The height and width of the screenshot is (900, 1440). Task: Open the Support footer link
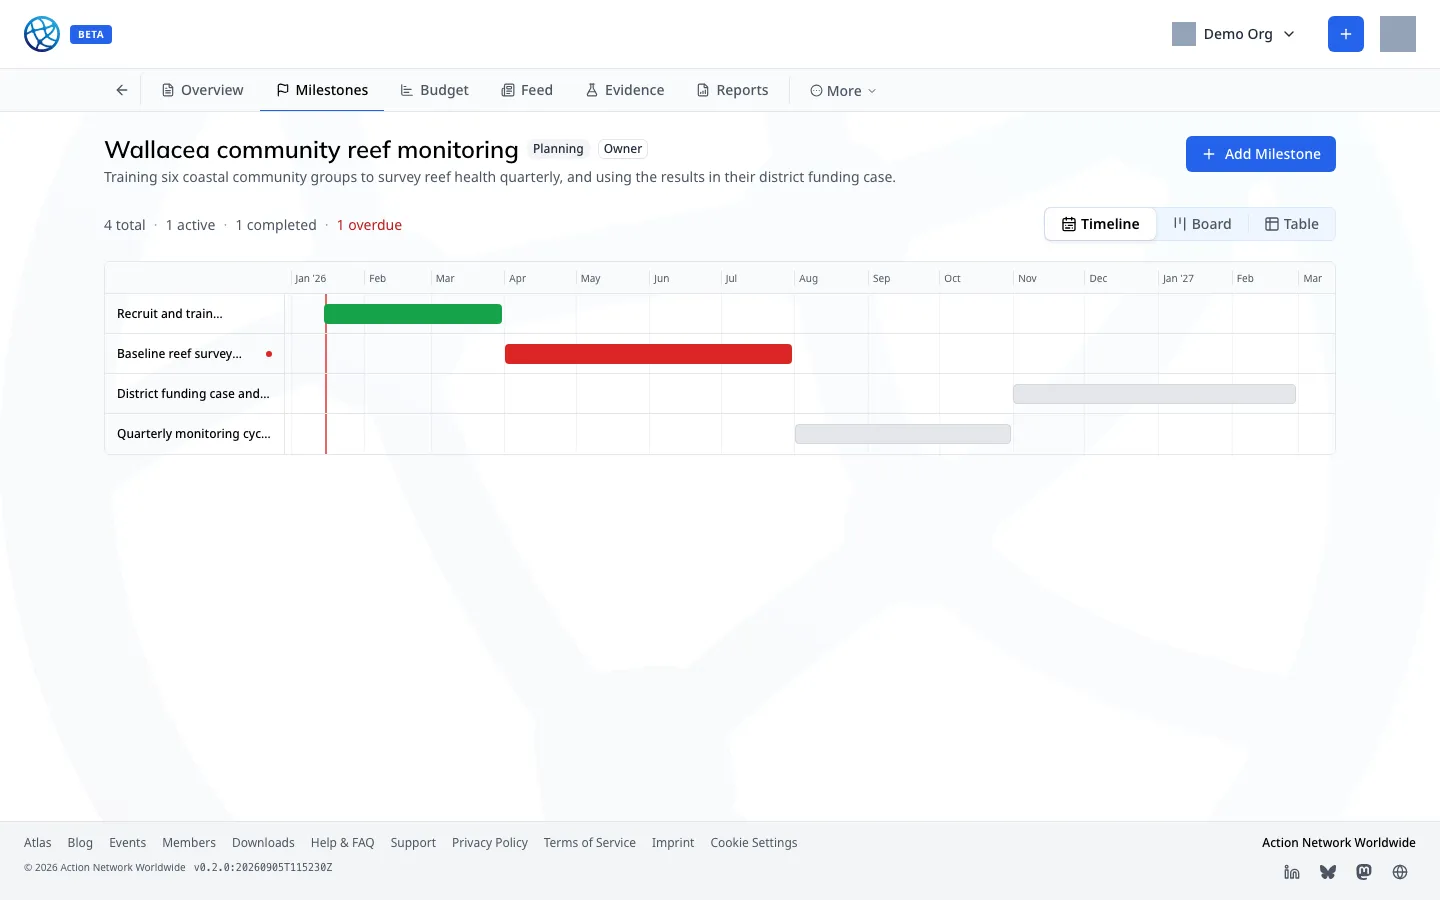(x=413, y=843)
